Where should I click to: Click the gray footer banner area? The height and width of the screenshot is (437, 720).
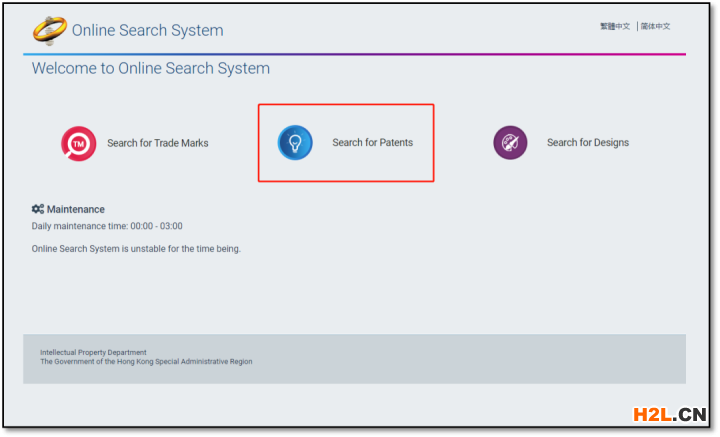354,359
